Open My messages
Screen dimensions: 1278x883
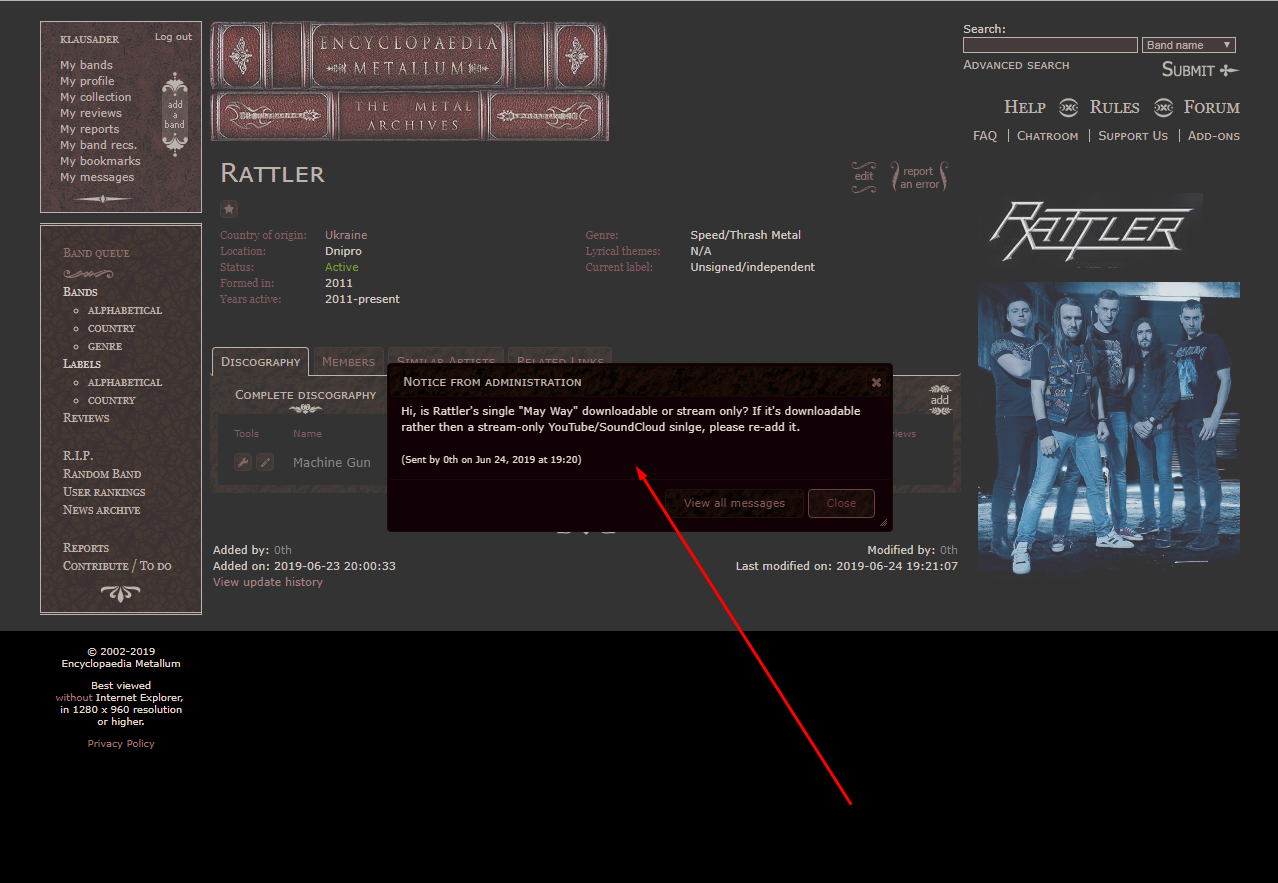coord(97,177)
